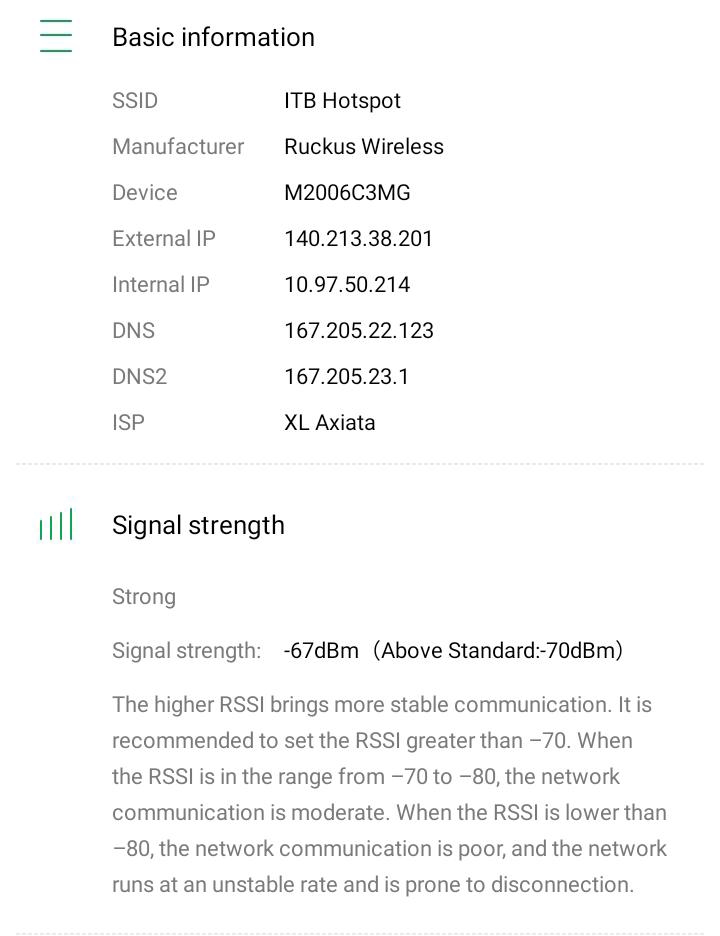This screenshot has height=936, width=720.
Task: Select device model M2006C3MG
Action: 347,192
